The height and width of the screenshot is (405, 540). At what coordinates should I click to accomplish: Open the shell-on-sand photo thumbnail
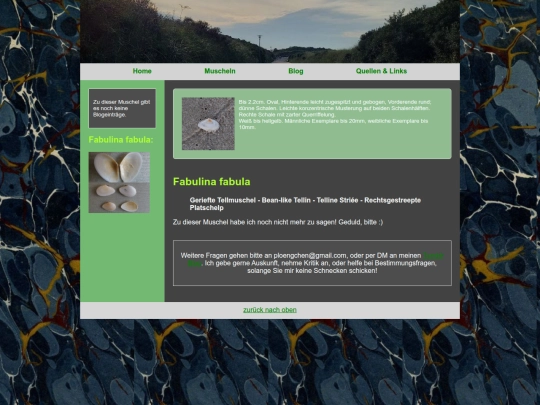208,124
